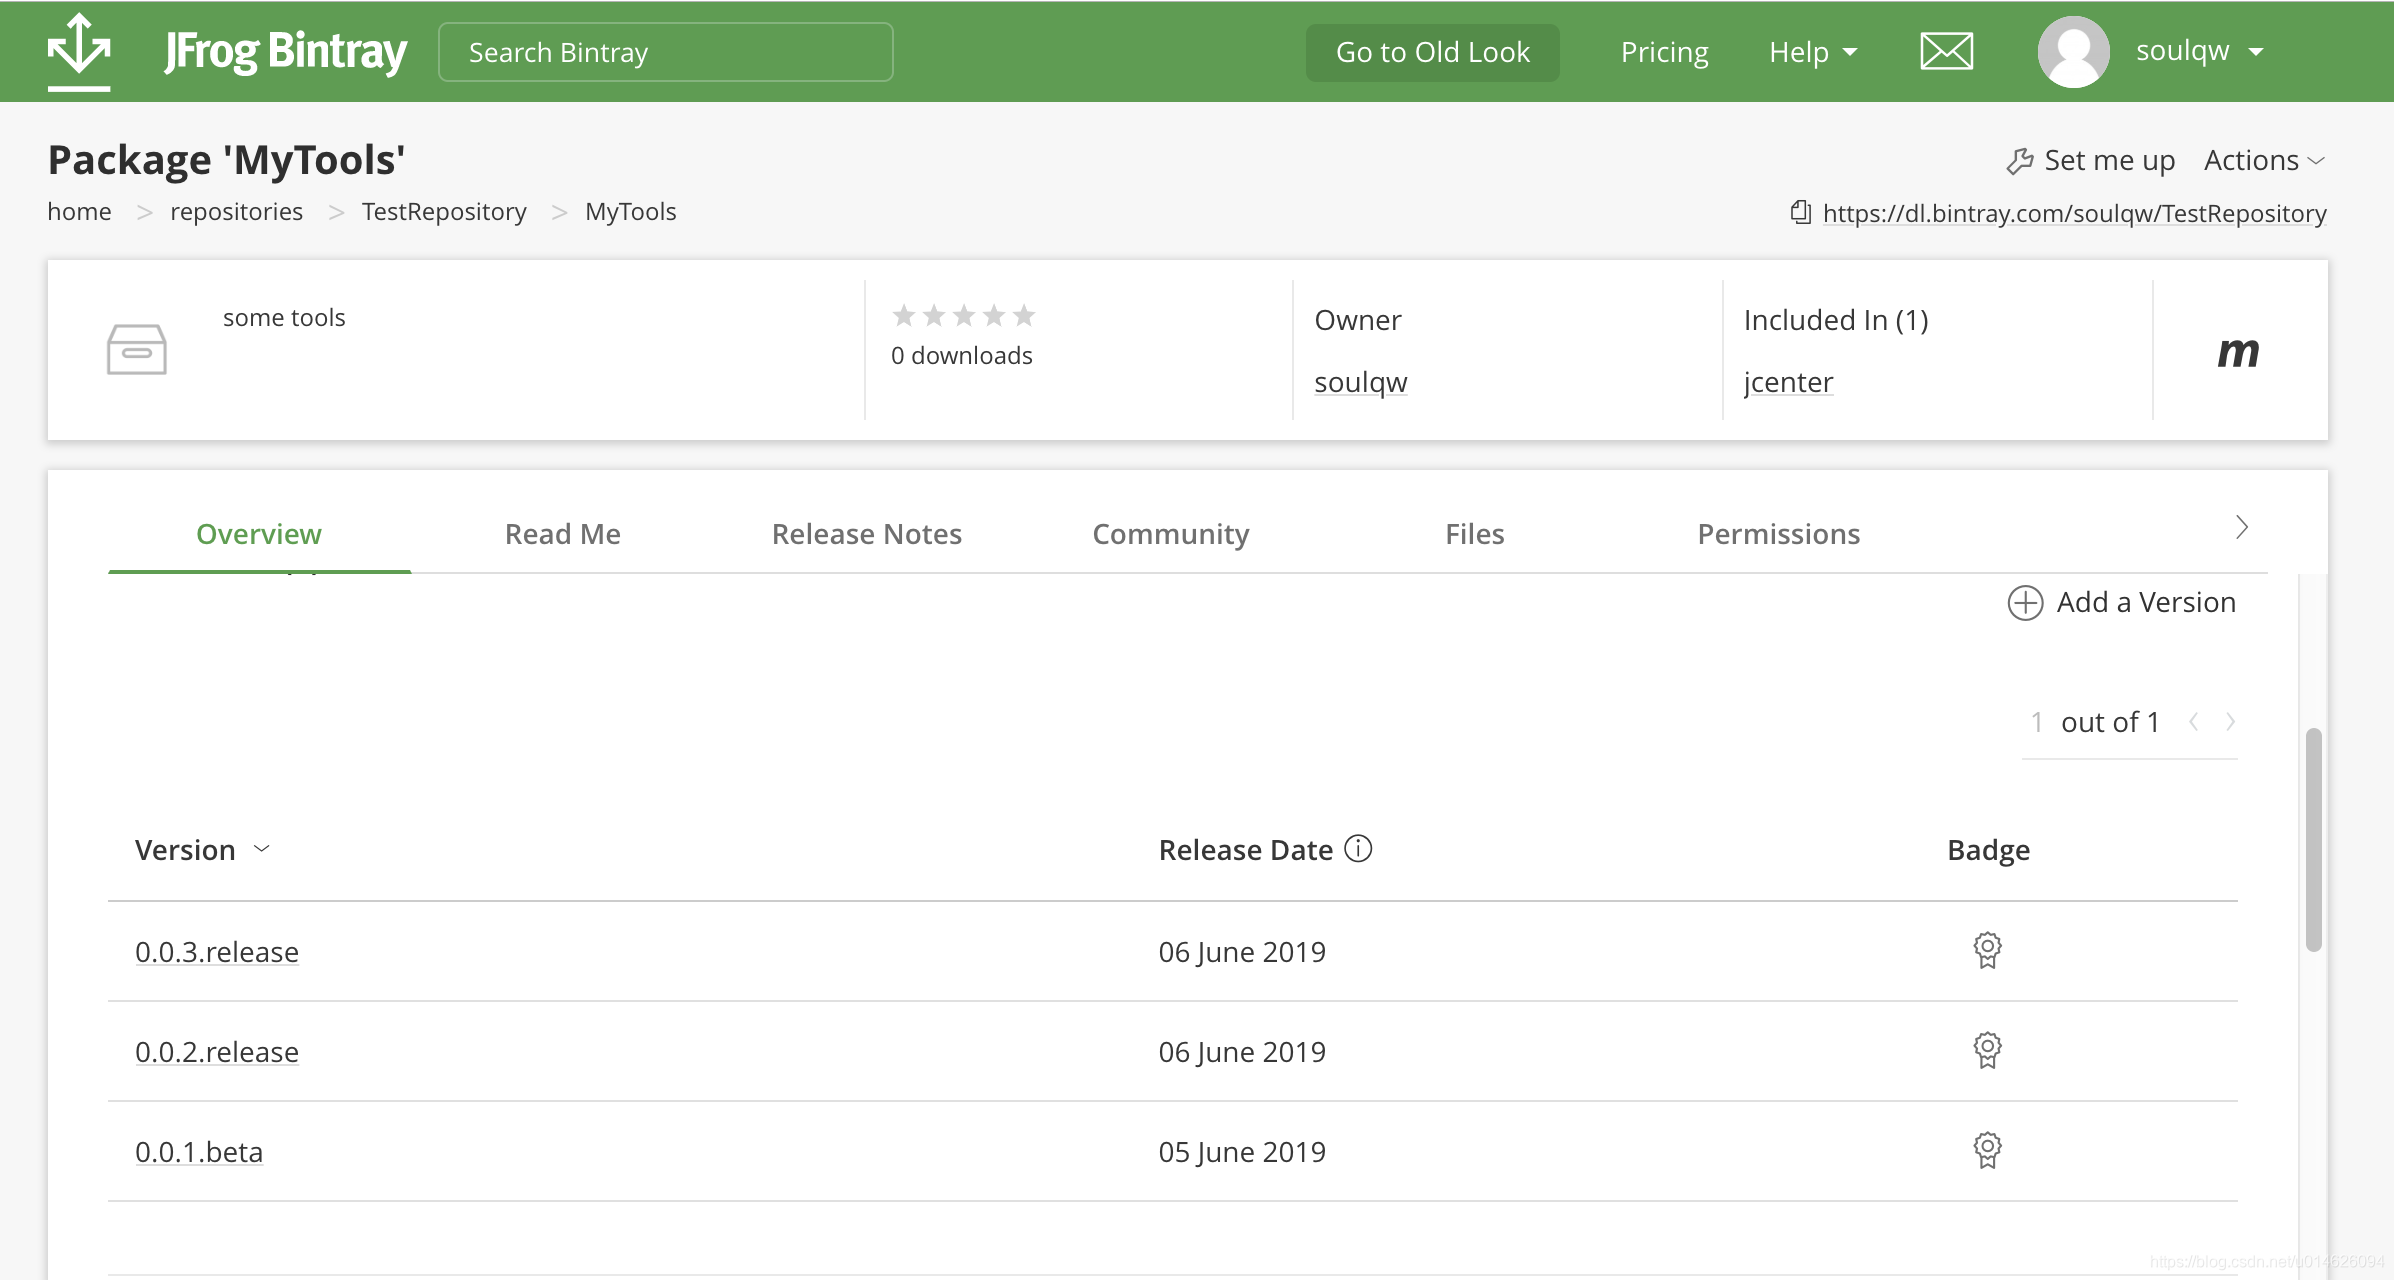Viewport: 2394px width, 1280px height.
Task: Click badge icon for 0.0.3.release
Action: coord(1987,950)
